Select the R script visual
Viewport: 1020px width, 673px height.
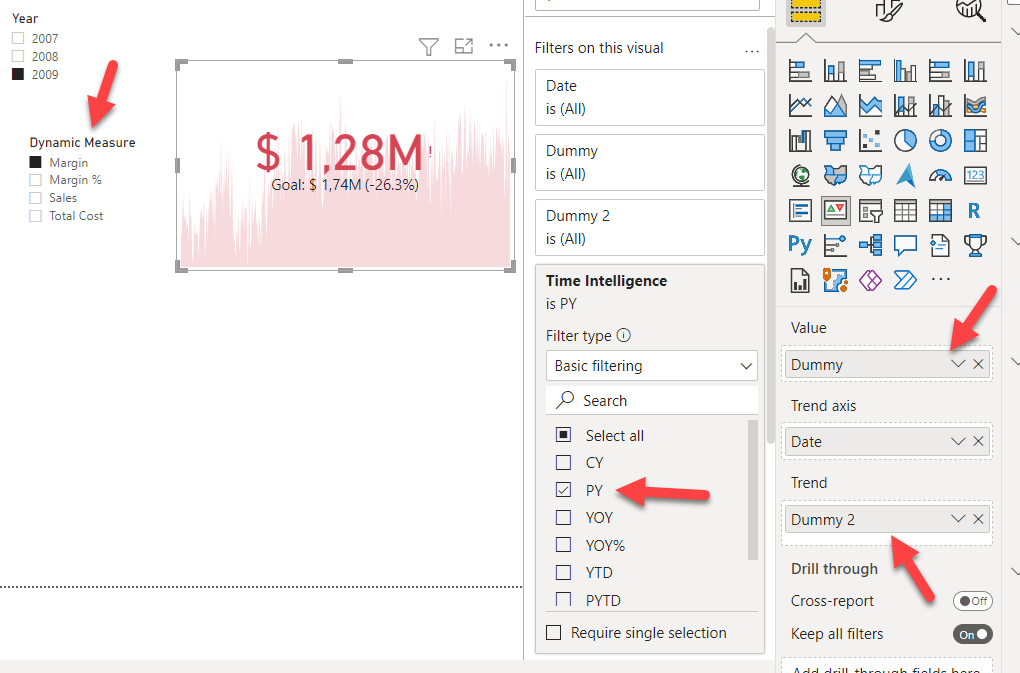click(x=976, y=211)
